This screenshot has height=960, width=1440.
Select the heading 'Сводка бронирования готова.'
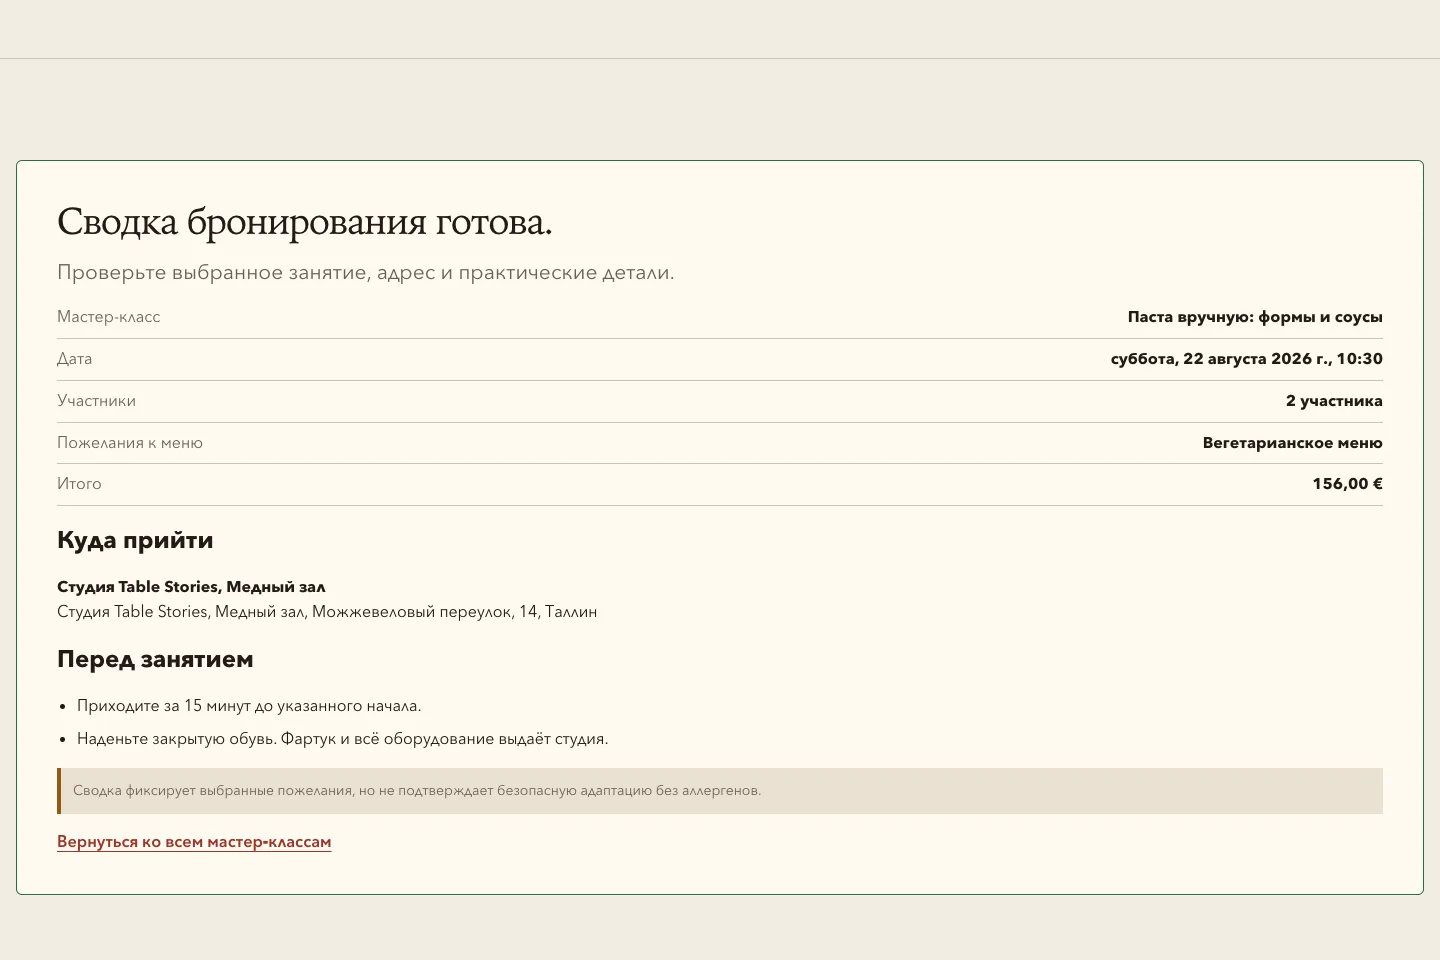[x=305, y=222]
